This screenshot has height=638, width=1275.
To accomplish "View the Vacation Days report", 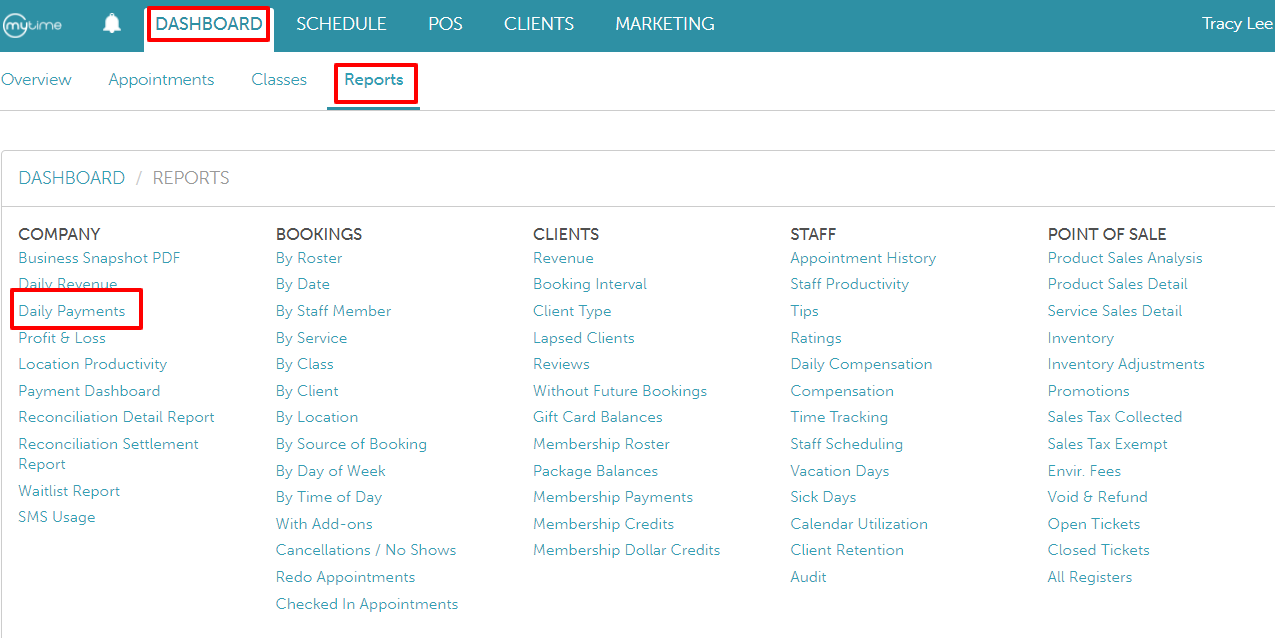I will [x=840, y=471].
